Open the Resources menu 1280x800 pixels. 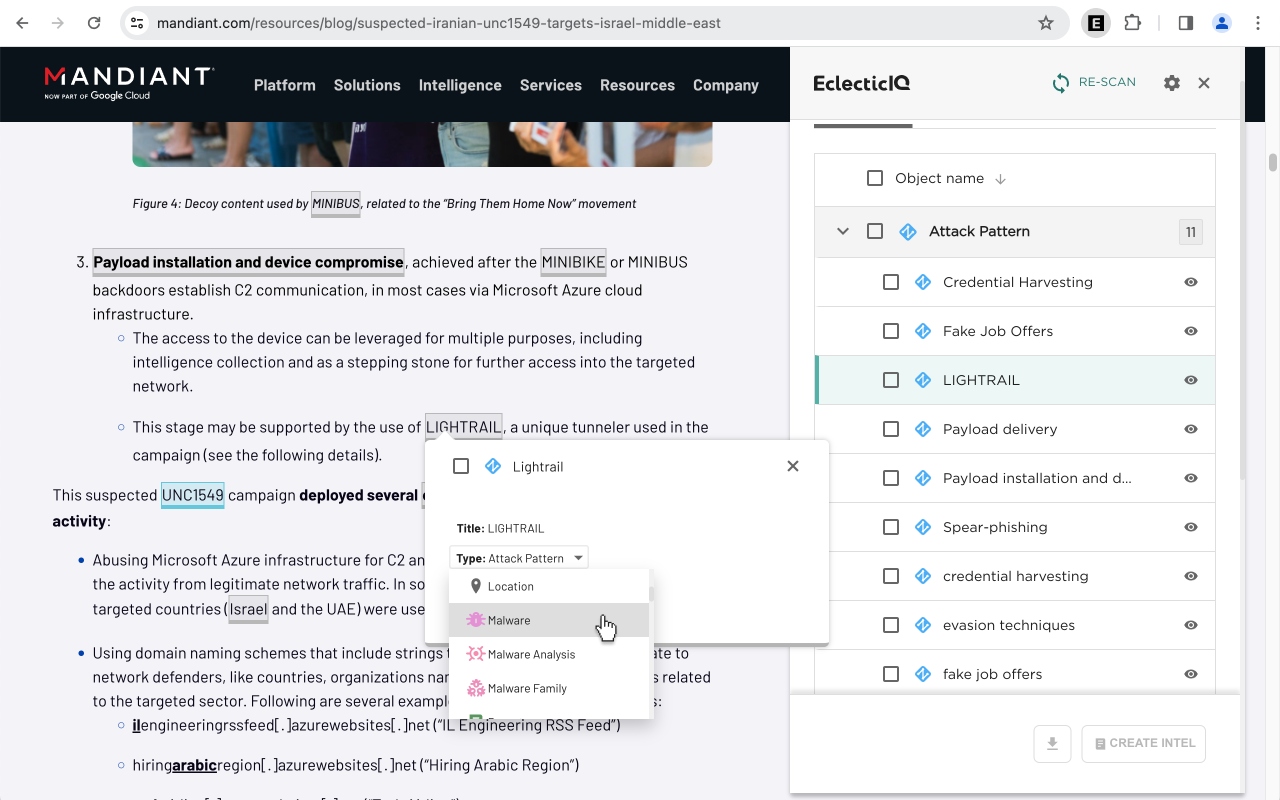[x=637, y=85]
